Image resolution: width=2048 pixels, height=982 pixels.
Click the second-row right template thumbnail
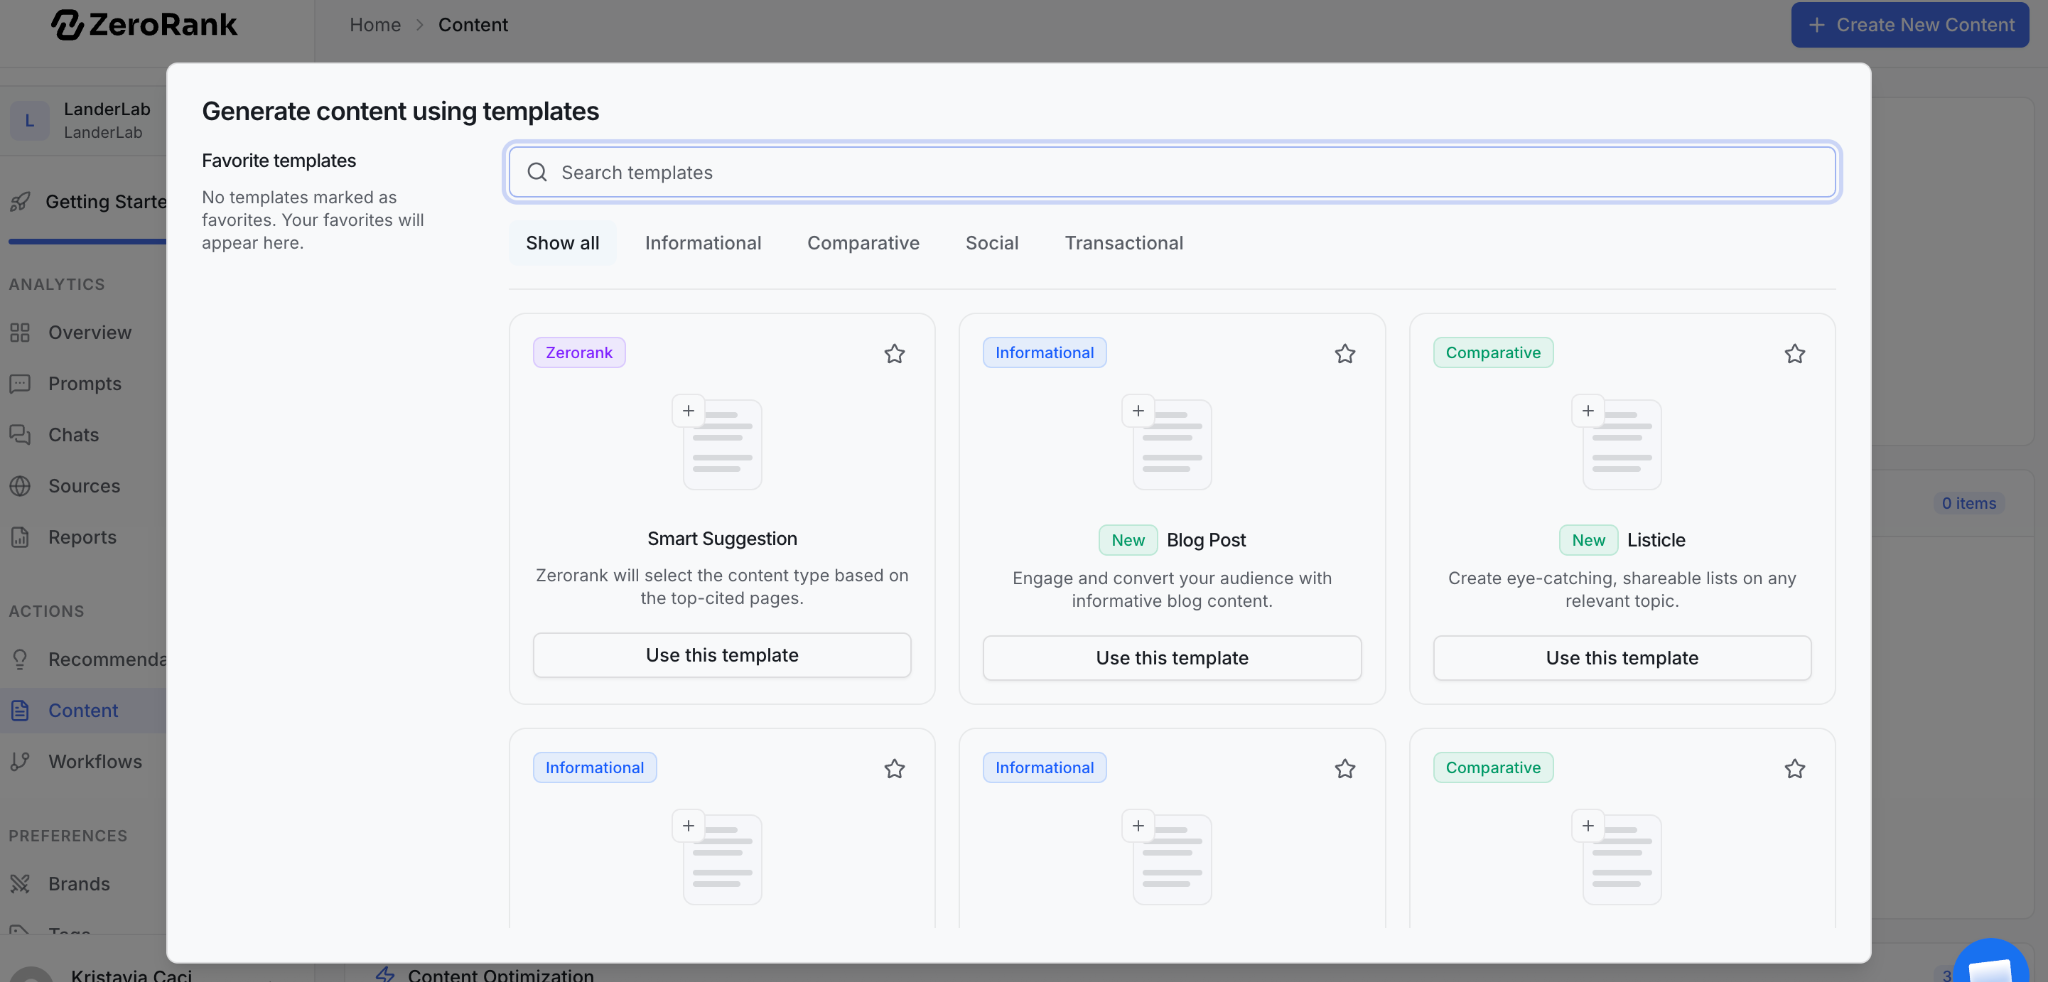tap(1617, 857)
